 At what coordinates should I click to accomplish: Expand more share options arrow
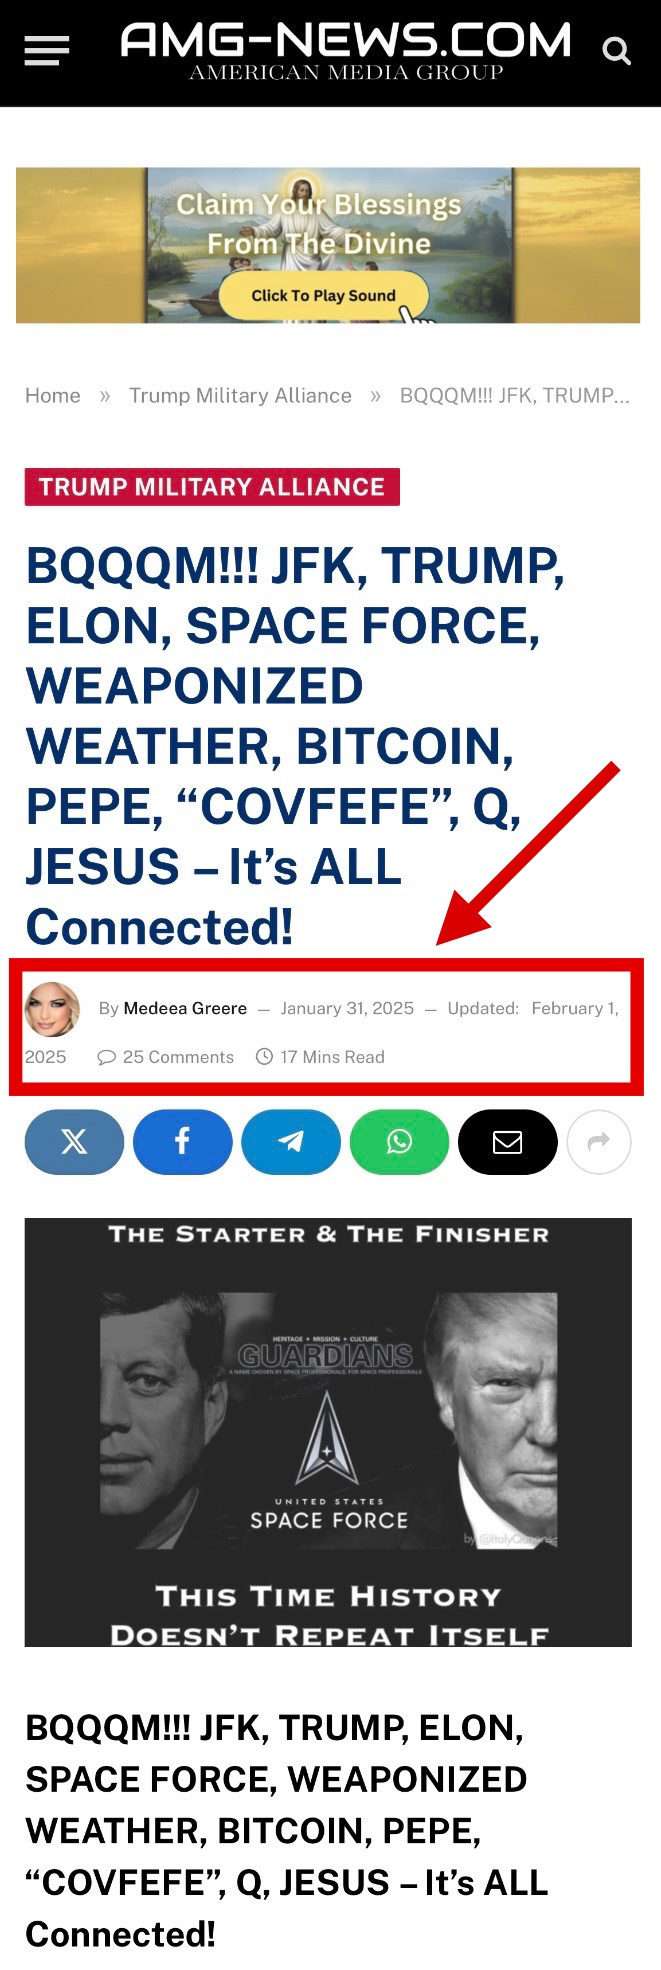point(599,1142)
